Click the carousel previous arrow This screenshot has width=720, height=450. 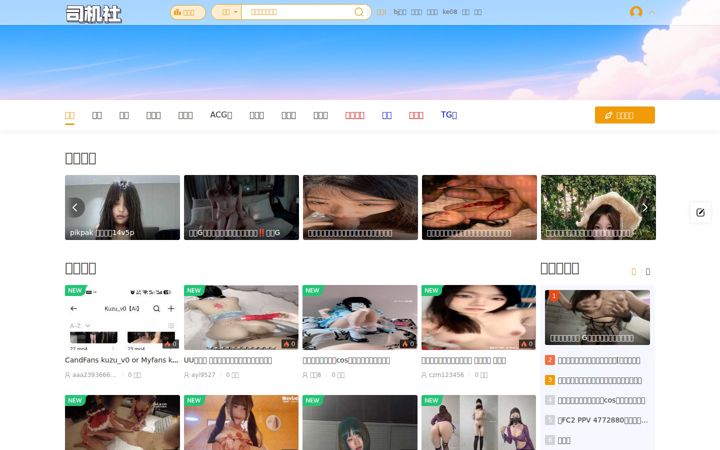[75, 208]
